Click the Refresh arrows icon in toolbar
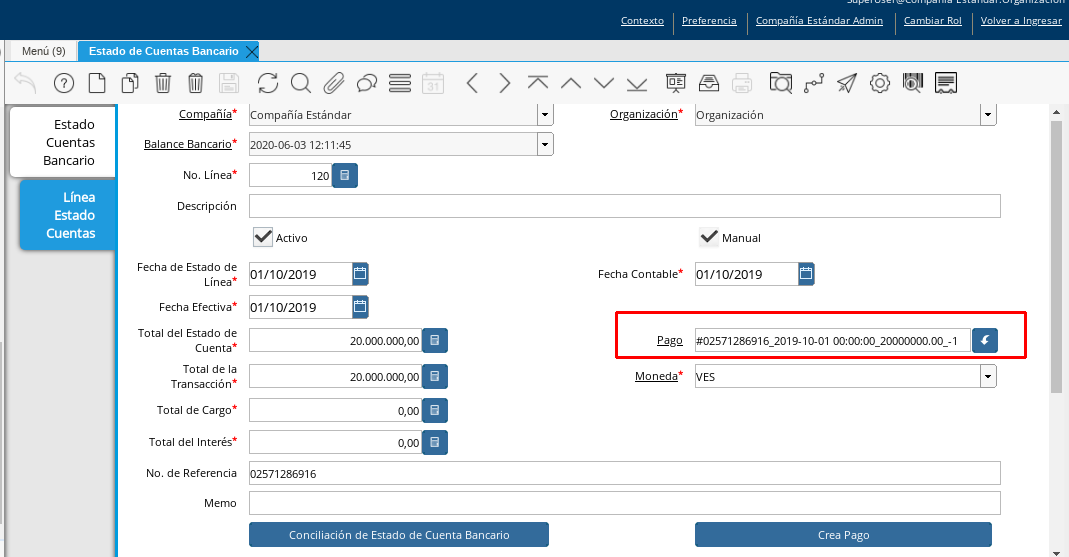Image resolution: width=1069 pixels, height=557 pixels. [268, 83]
